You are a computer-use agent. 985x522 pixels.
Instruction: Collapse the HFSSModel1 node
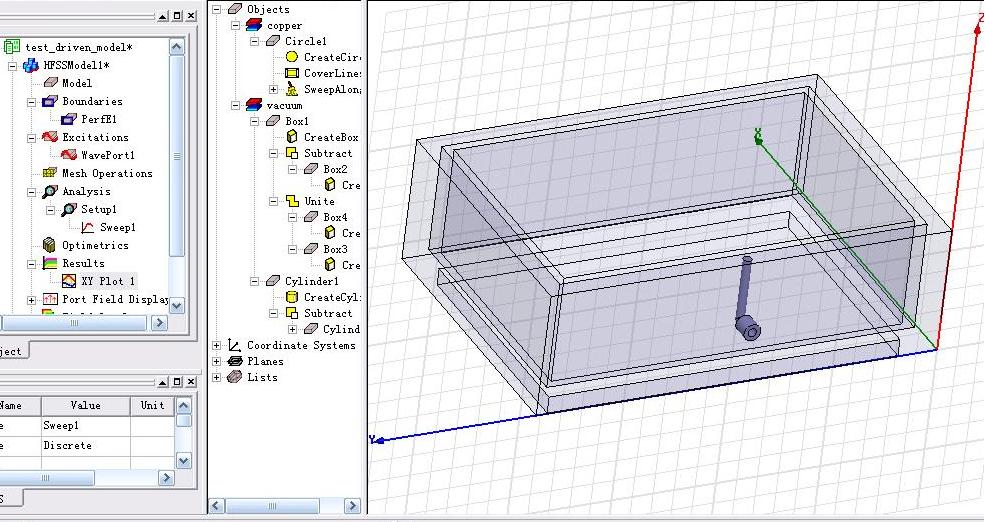12,65
